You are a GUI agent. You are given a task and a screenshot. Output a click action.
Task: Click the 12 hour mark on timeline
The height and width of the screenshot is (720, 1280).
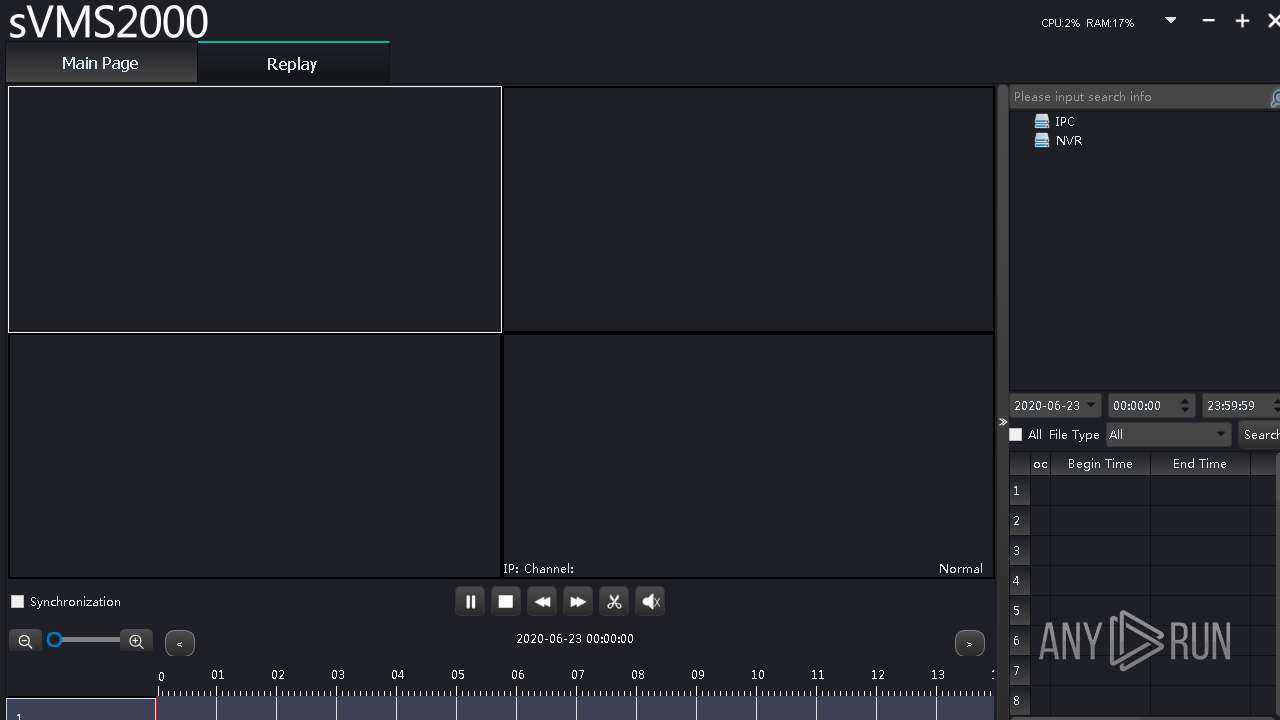878,675
